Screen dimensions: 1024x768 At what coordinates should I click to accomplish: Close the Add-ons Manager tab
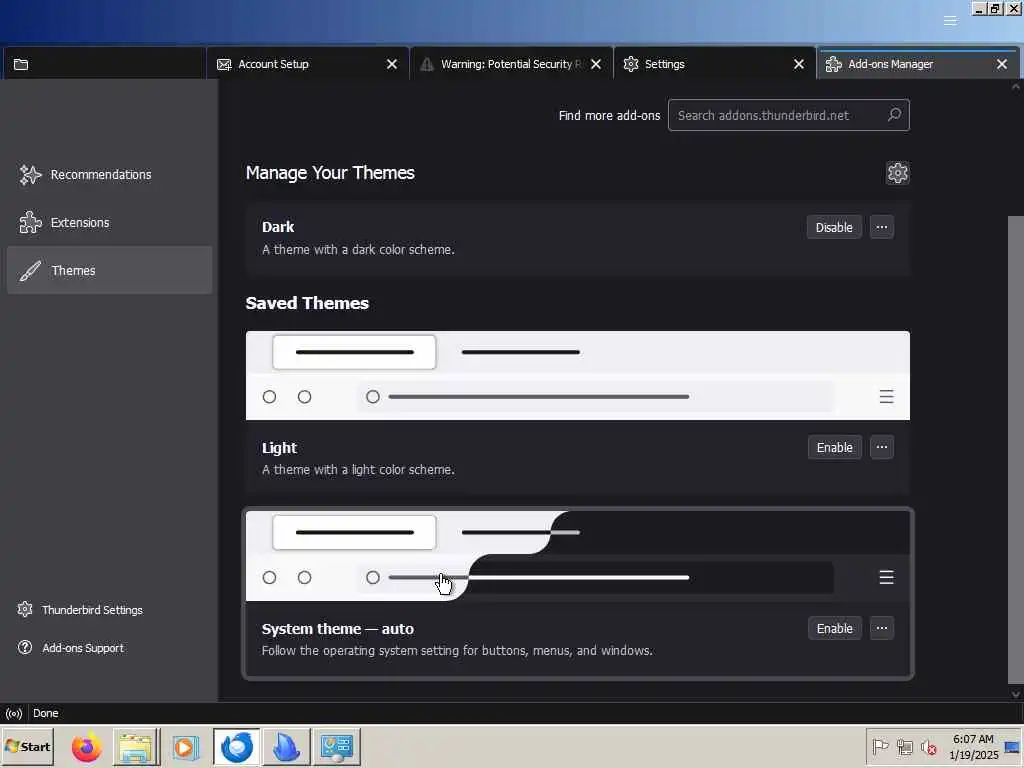click(x=1002, y=64)
